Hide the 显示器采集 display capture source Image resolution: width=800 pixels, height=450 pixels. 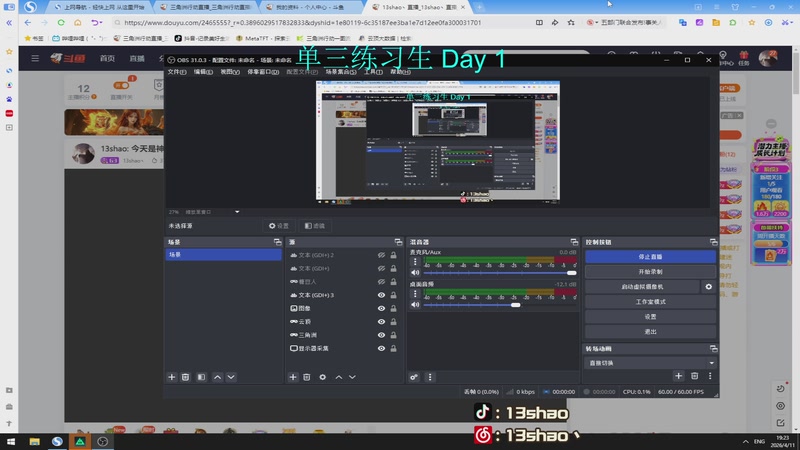pyautogui.click(x=381, y=348)
